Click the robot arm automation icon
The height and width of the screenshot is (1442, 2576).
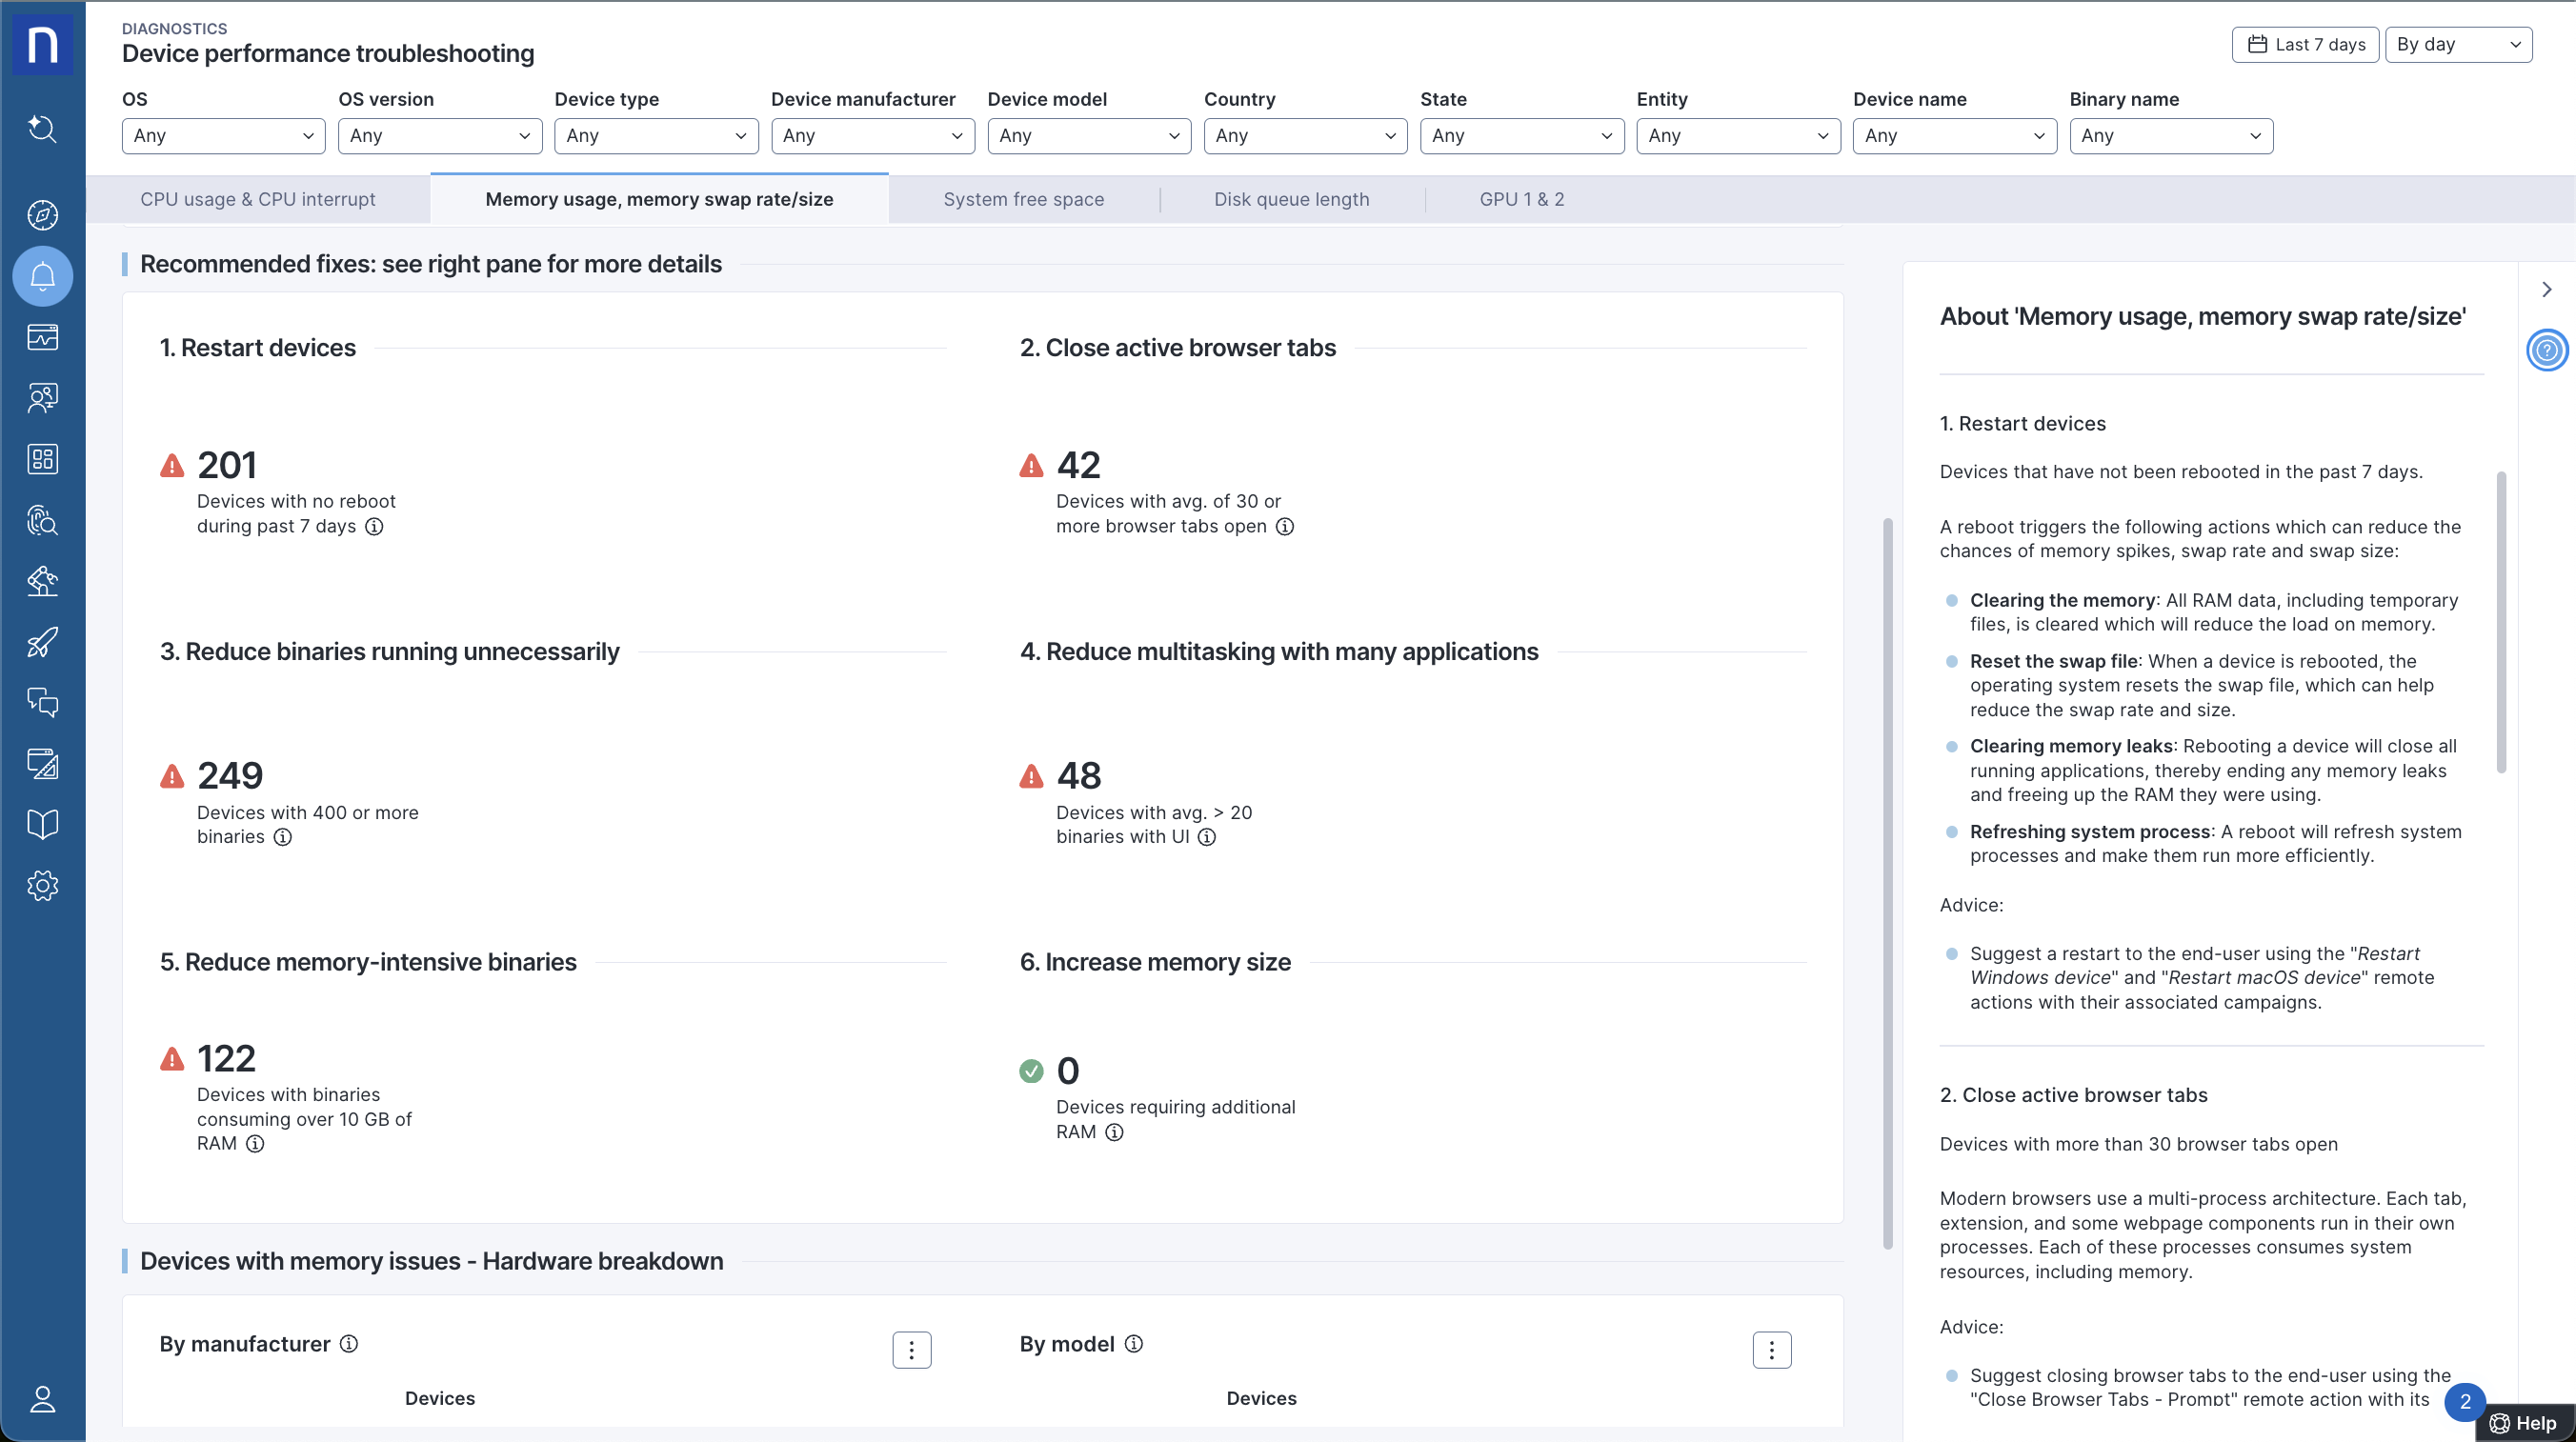click(x=42, y=581)
